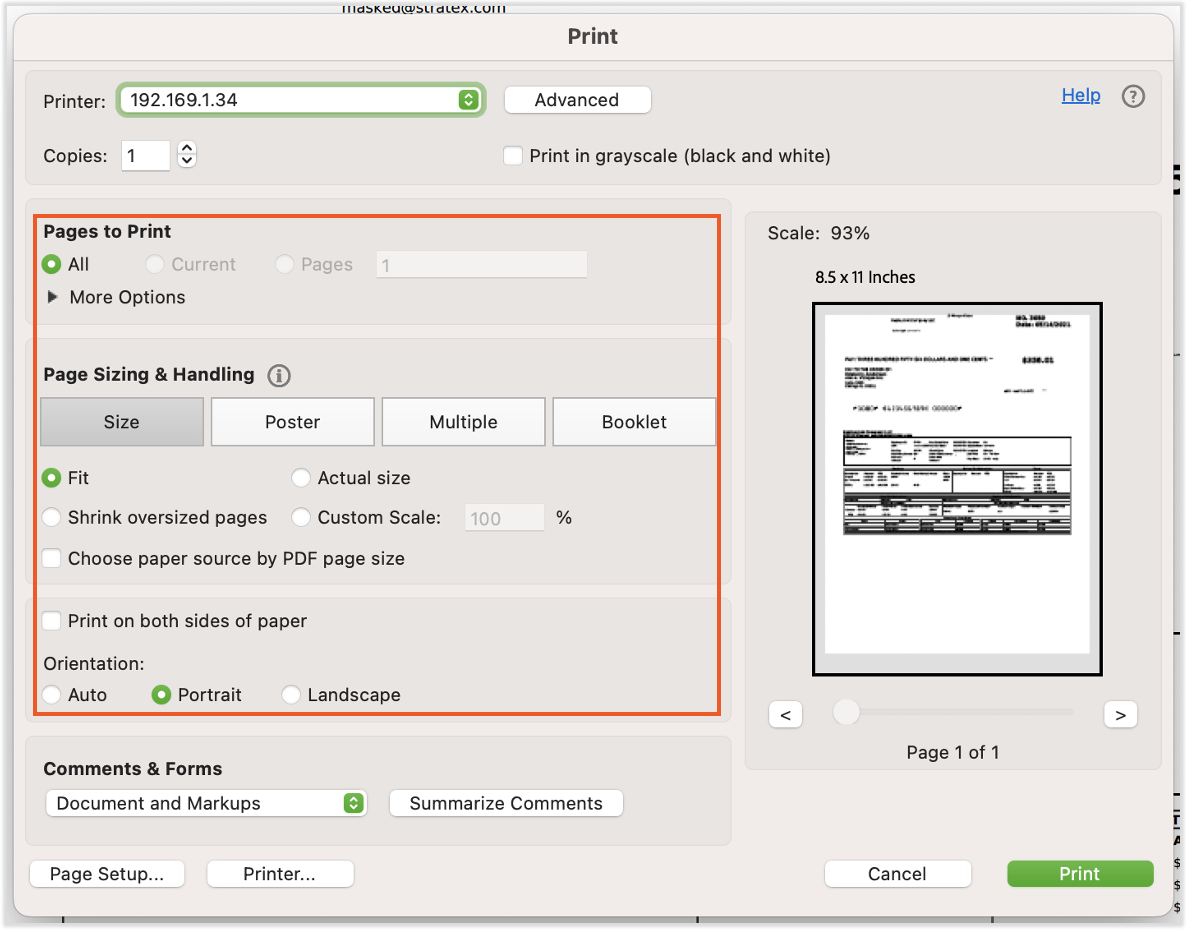This screenshot has height=932, width=1194.
Task: Open the printer selection dropdown
Action: (x=466, y=99)
